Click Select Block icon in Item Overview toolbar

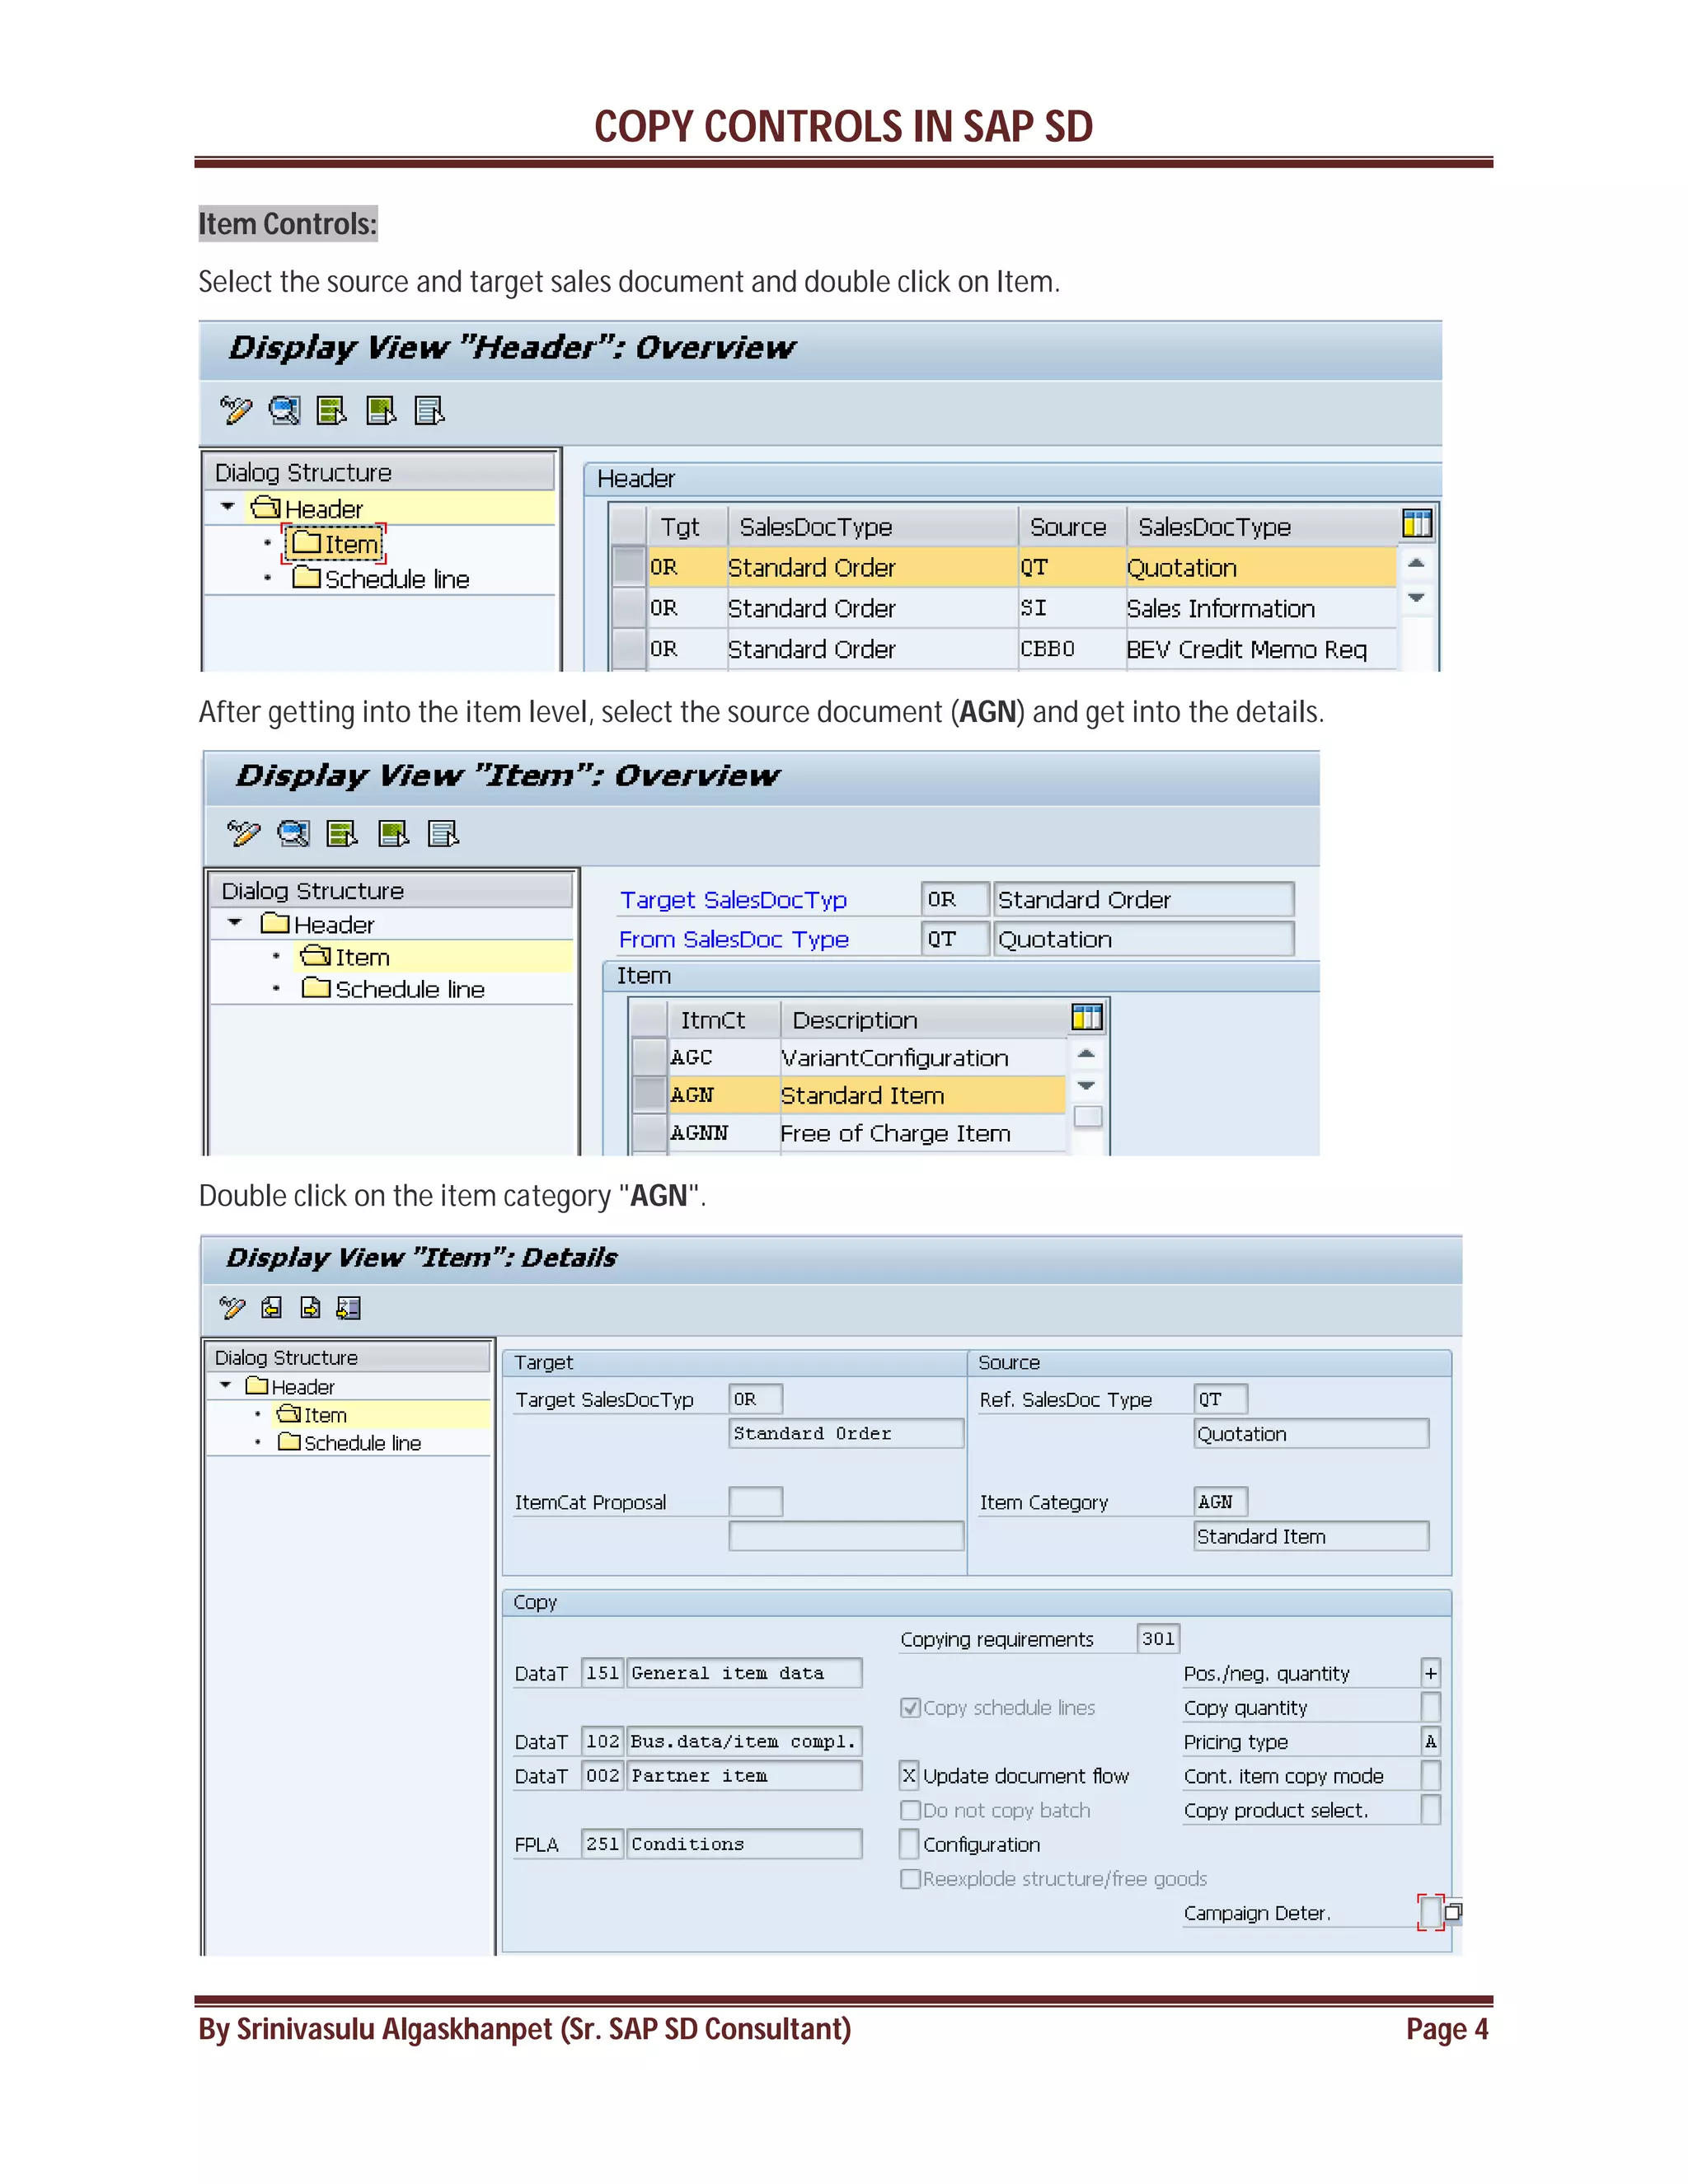pos(393,833)
